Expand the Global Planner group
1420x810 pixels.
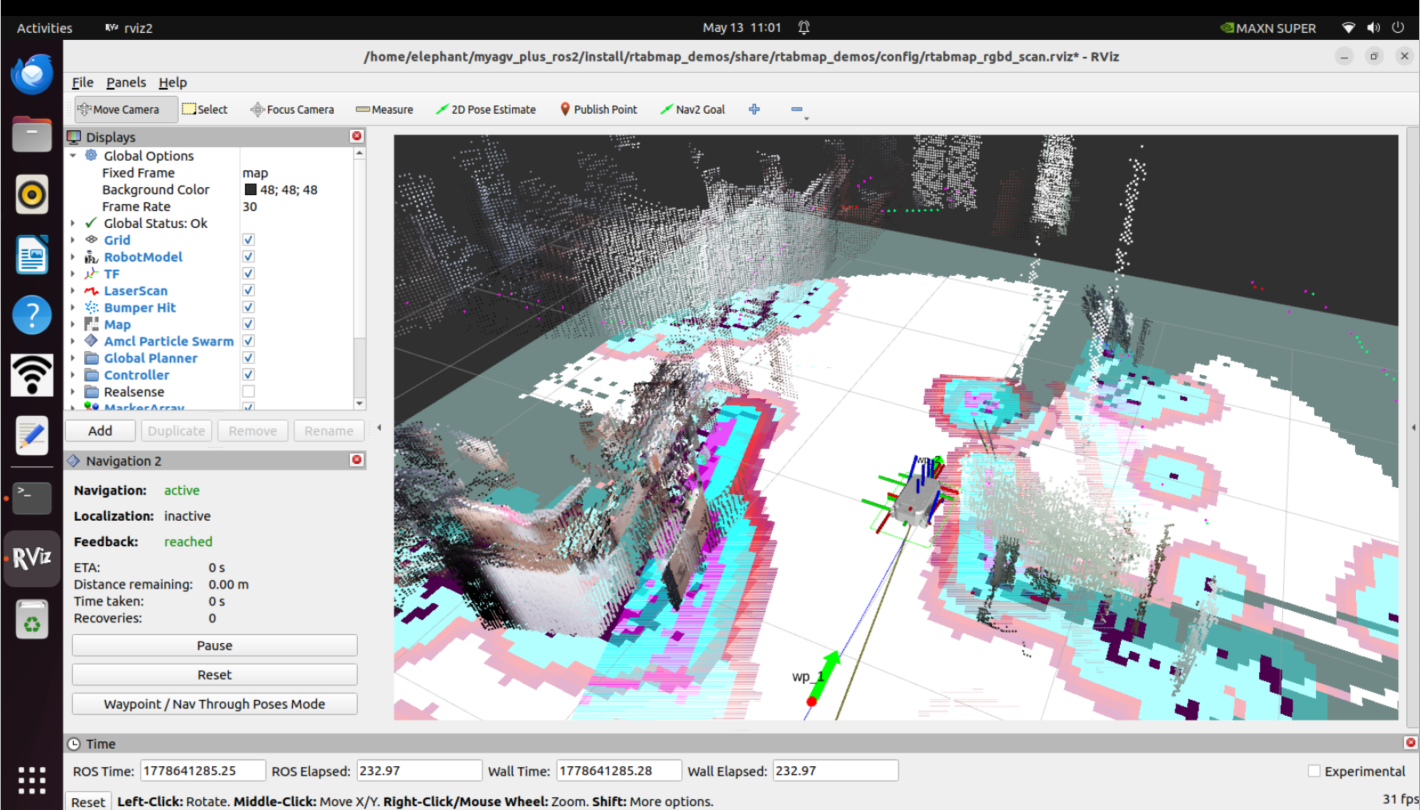coord(73,358)
